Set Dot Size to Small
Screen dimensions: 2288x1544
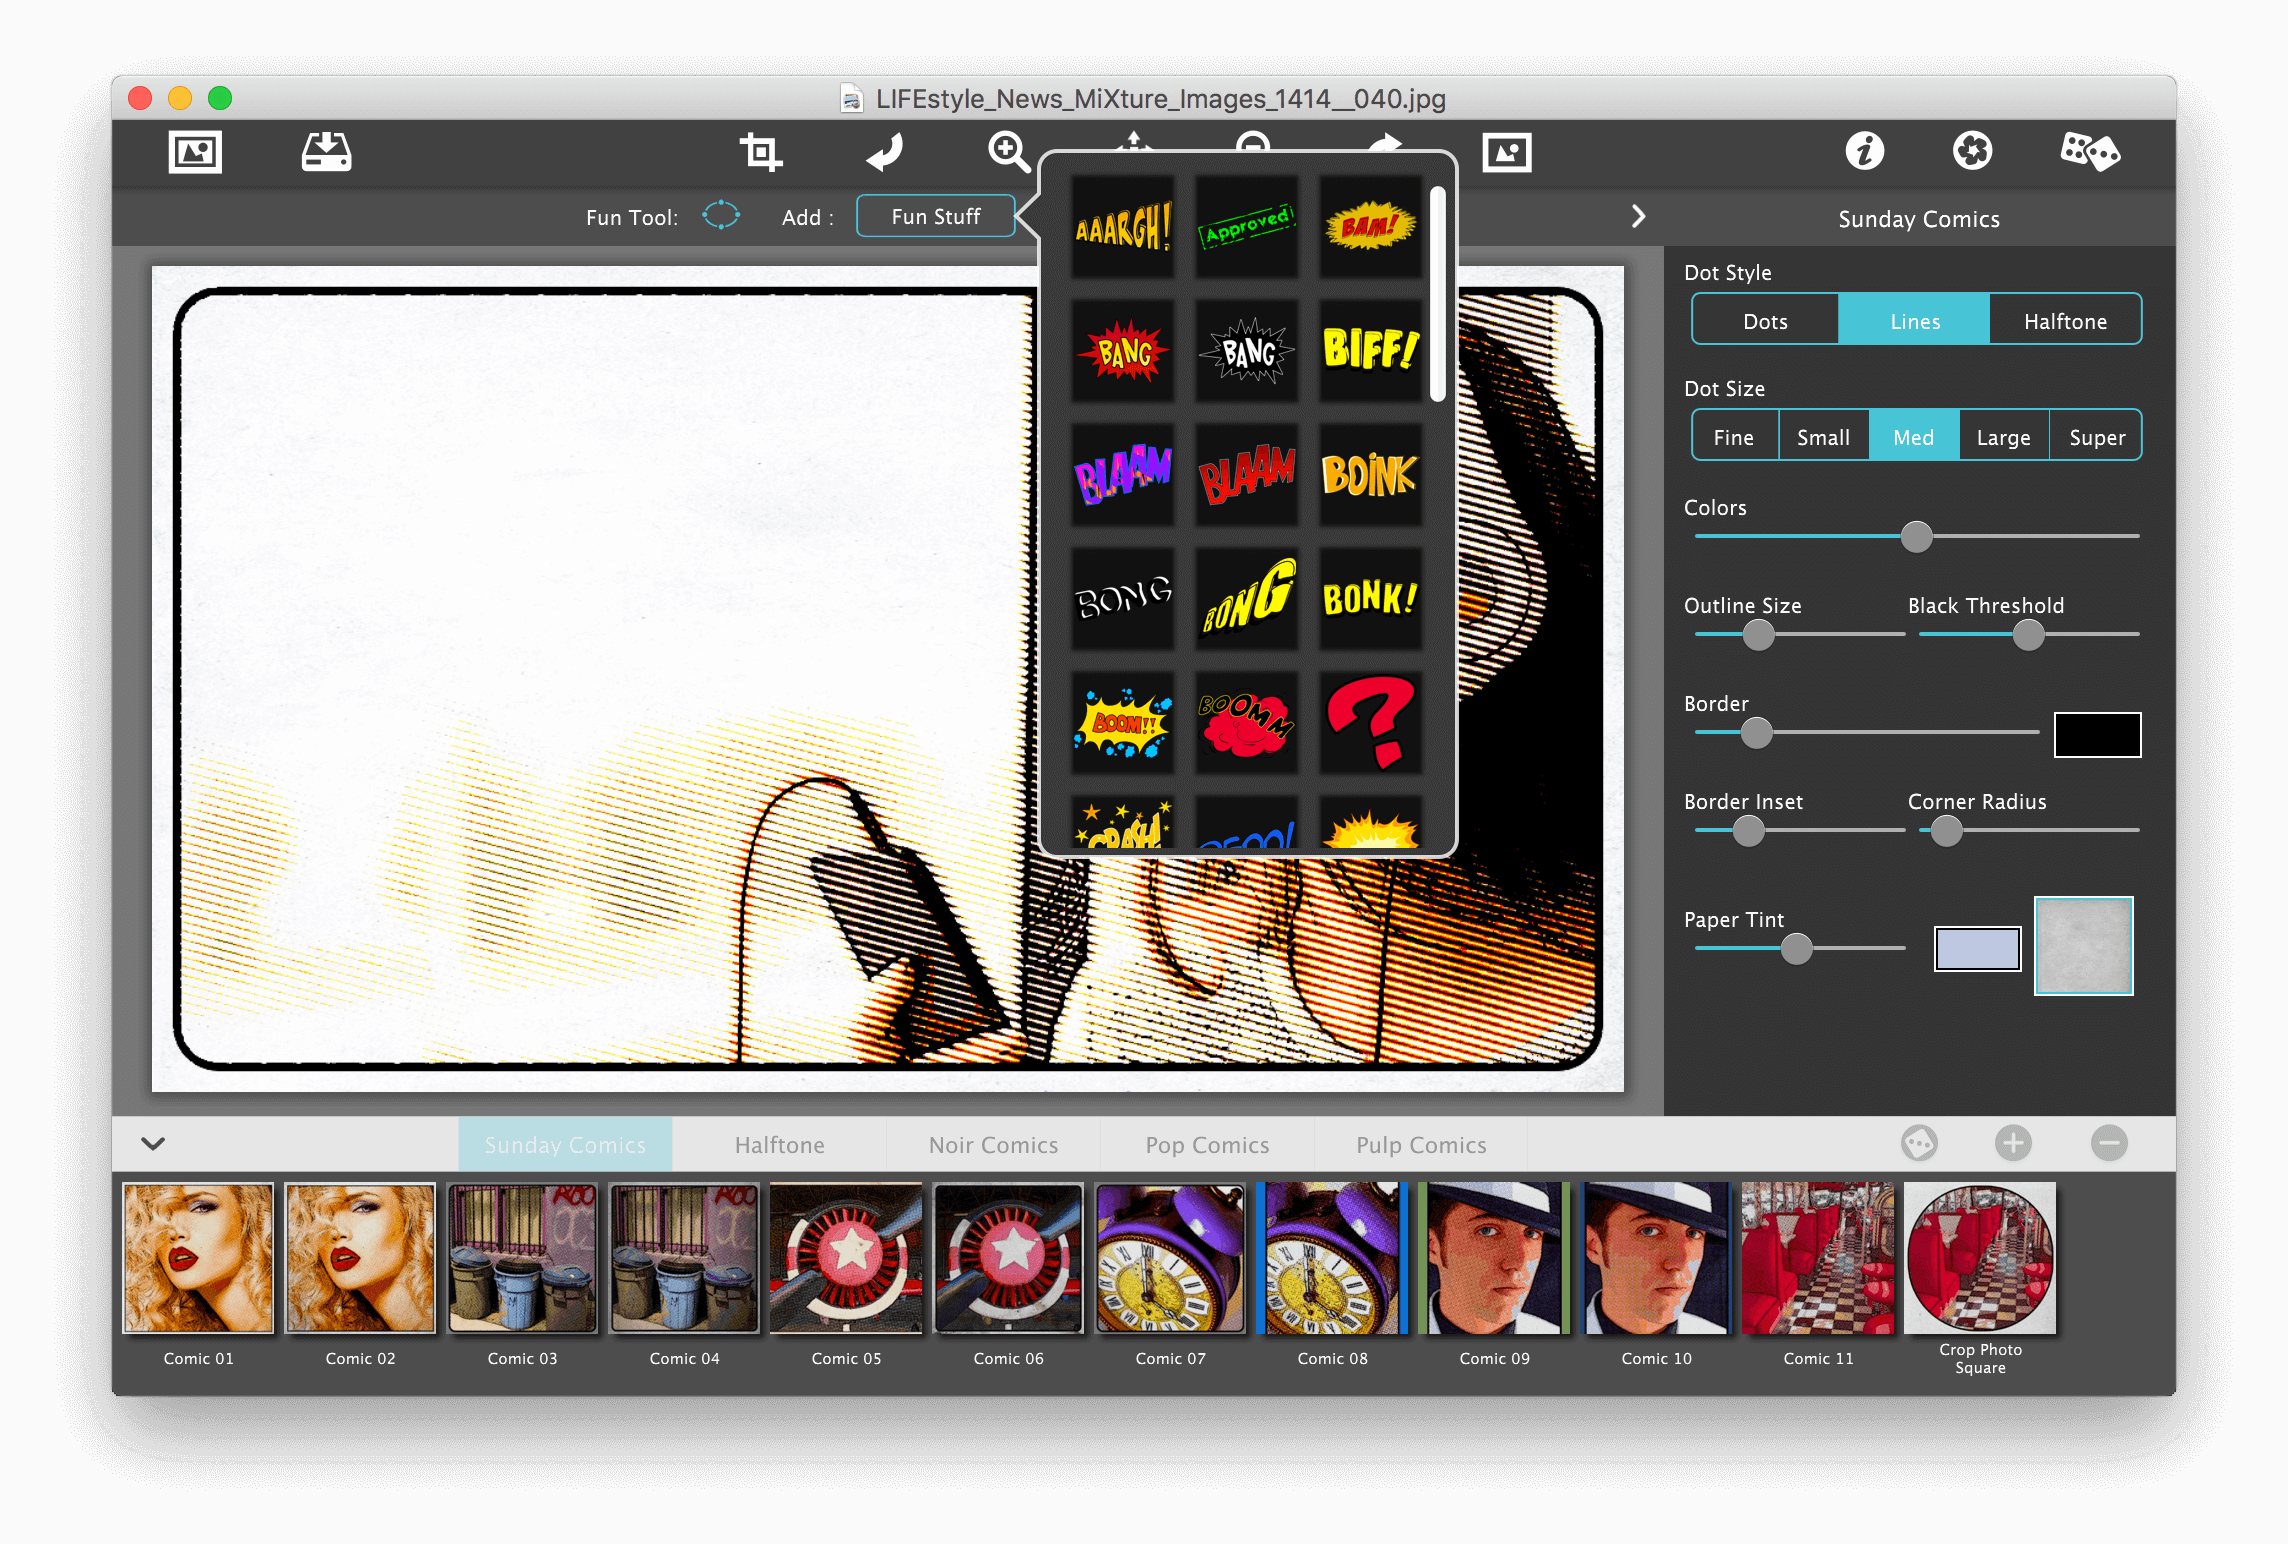[1823, 436]
